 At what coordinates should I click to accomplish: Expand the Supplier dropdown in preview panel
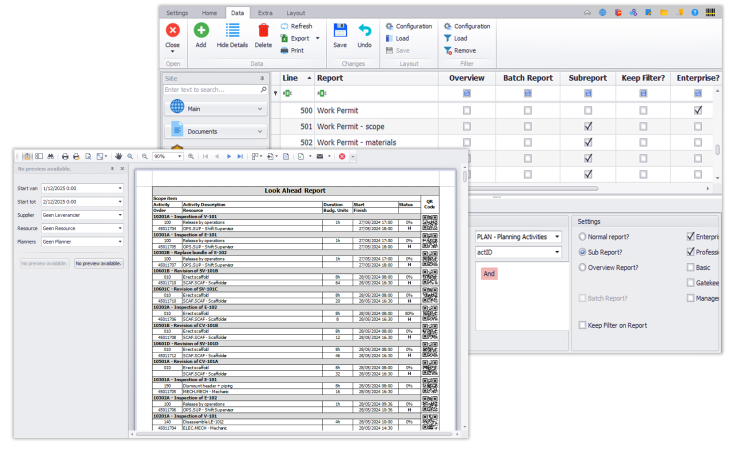pos(120,216)
